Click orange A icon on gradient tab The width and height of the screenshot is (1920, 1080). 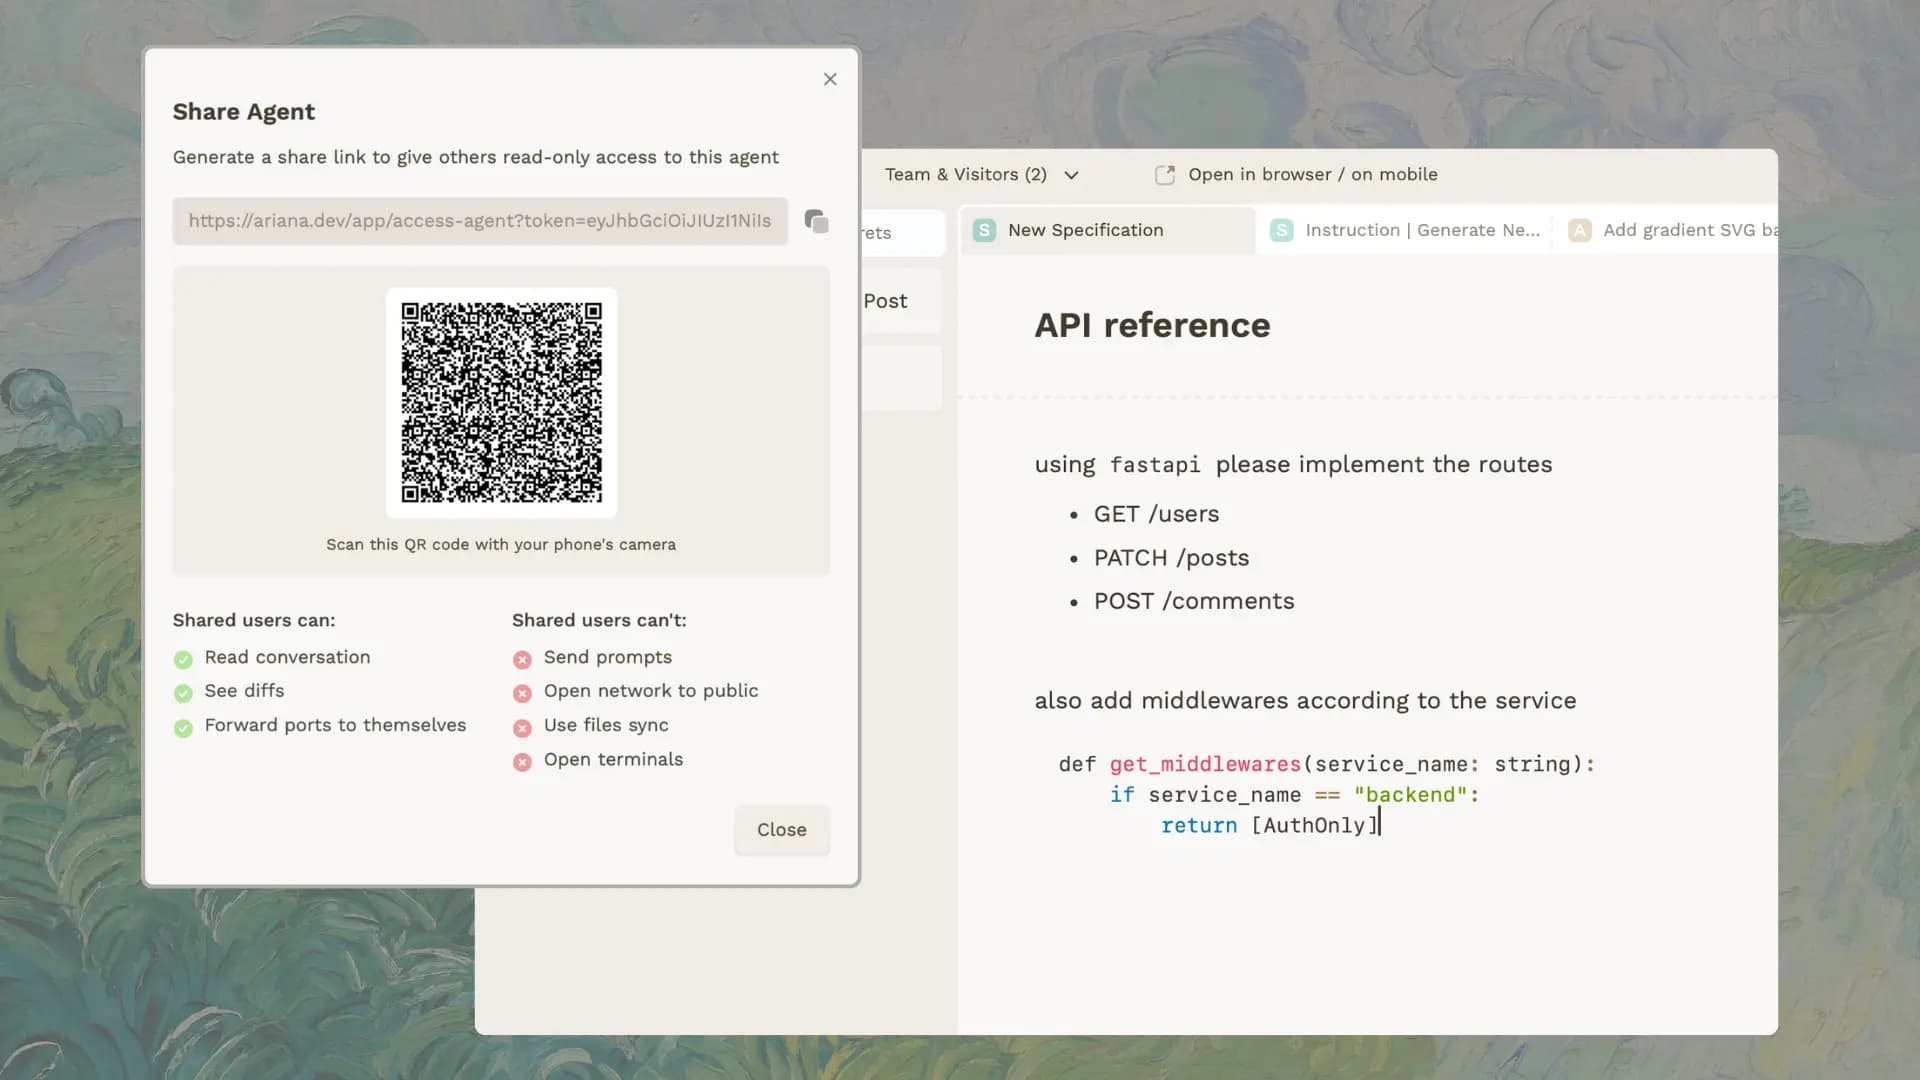point(1579,230)
